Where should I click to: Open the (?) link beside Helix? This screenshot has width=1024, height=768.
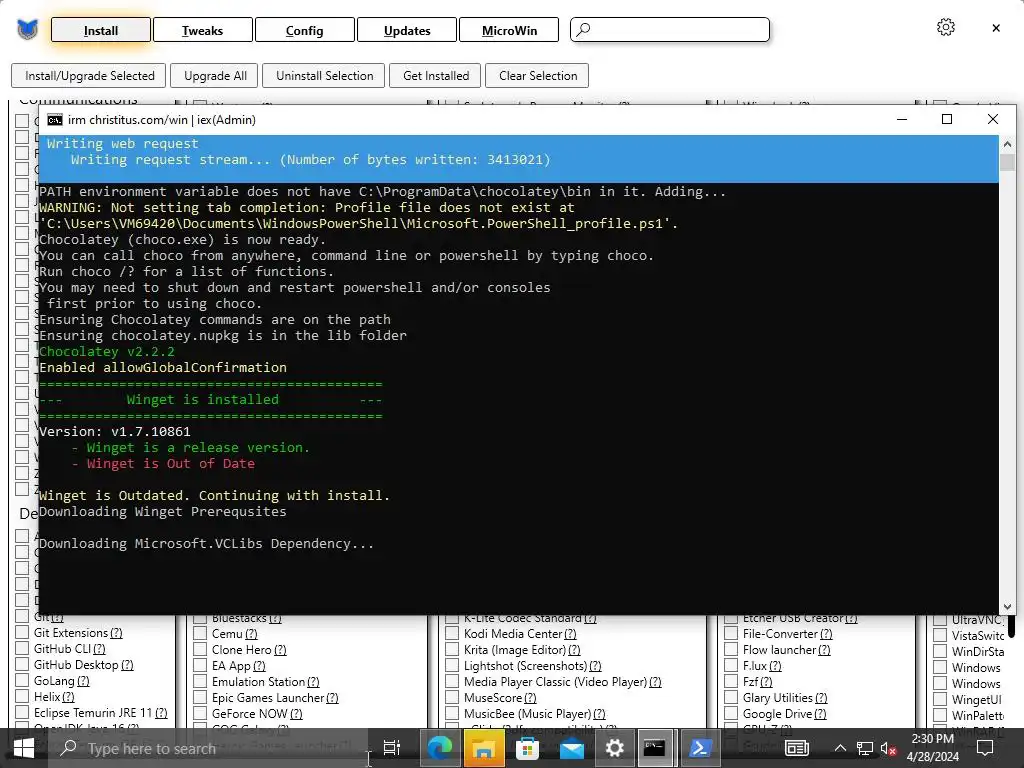tap(69, 697)
